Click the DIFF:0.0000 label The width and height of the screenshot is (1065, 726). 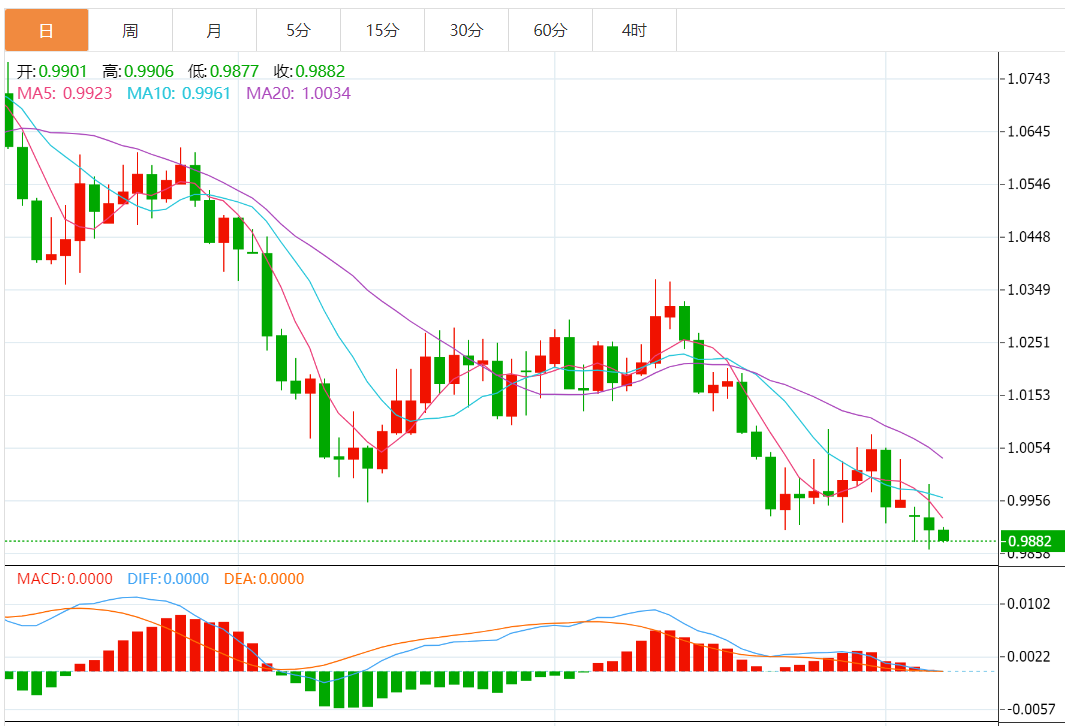point(168,579)
